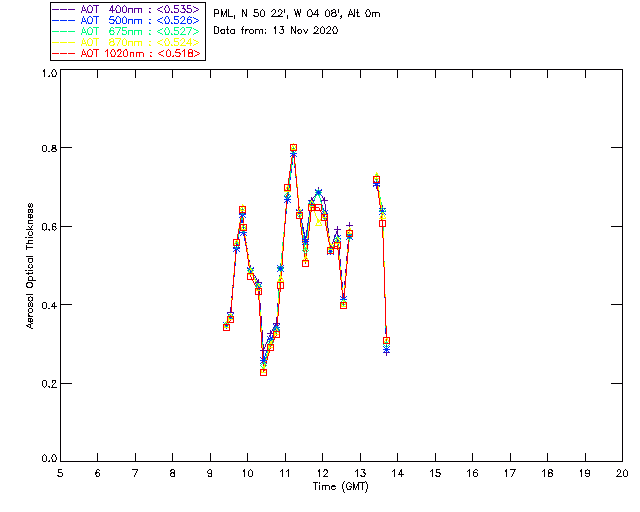
Task: Click the red dashed line swatch in legend
Action: 64,54
